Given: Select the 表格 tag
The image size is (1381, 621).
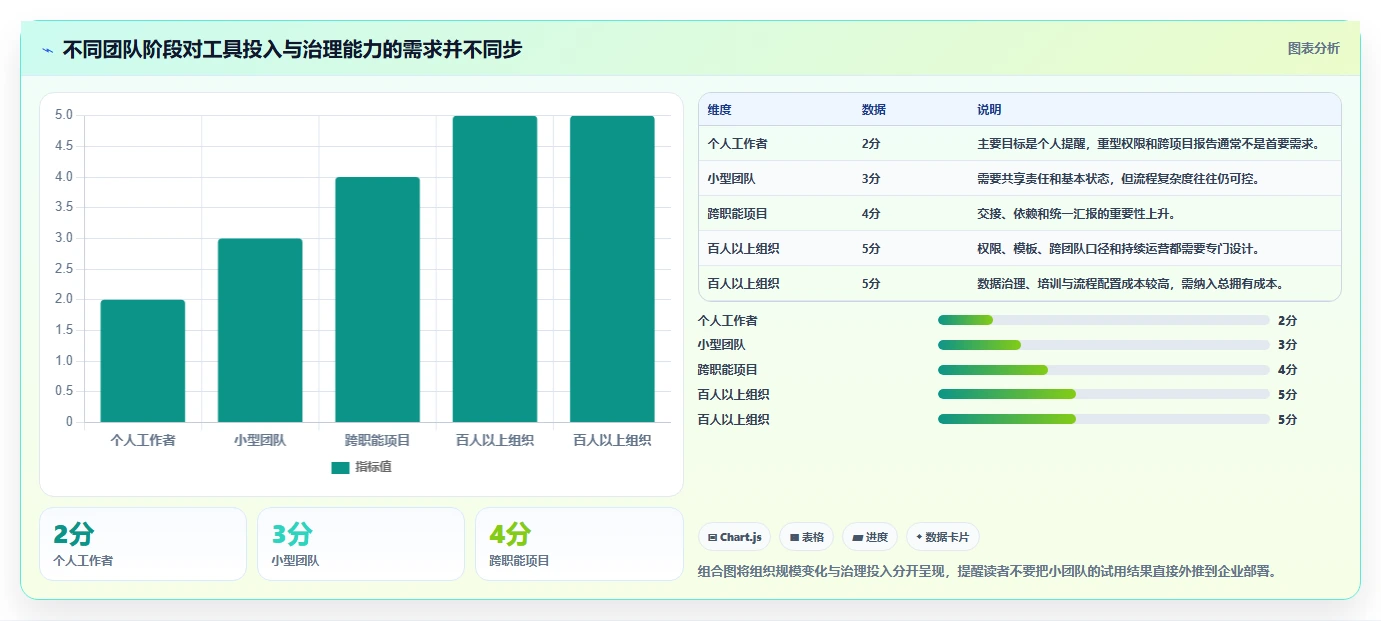Looking at the screenshot, I should pyautogui.click(x=806, y=537).
